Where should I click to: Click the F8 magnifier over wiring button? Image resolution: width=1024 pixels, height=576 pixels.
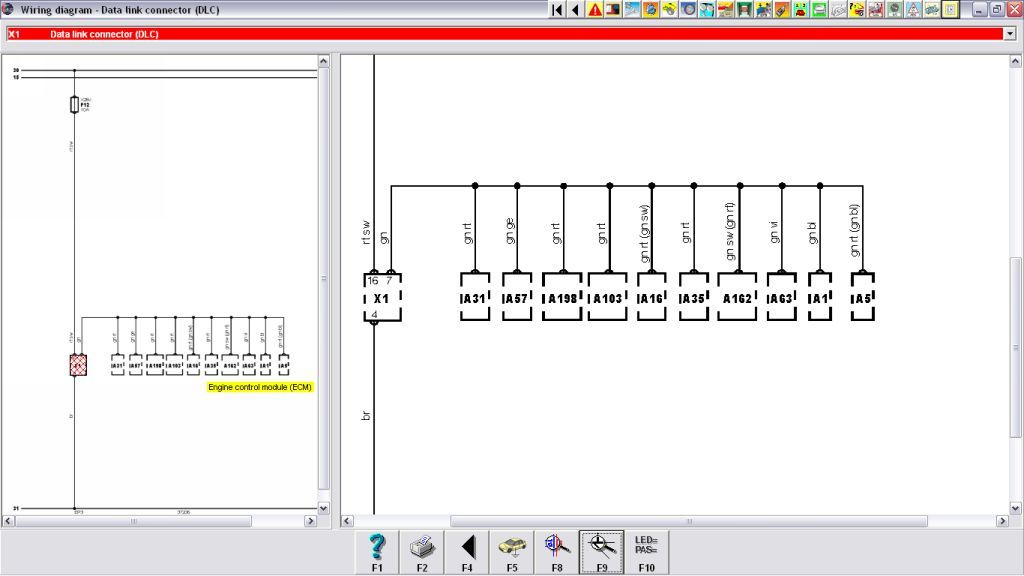[557, 552]
